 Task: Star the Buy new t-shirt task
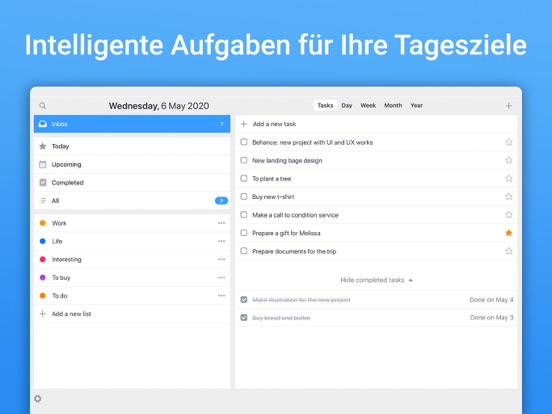(x=508, y=196)
